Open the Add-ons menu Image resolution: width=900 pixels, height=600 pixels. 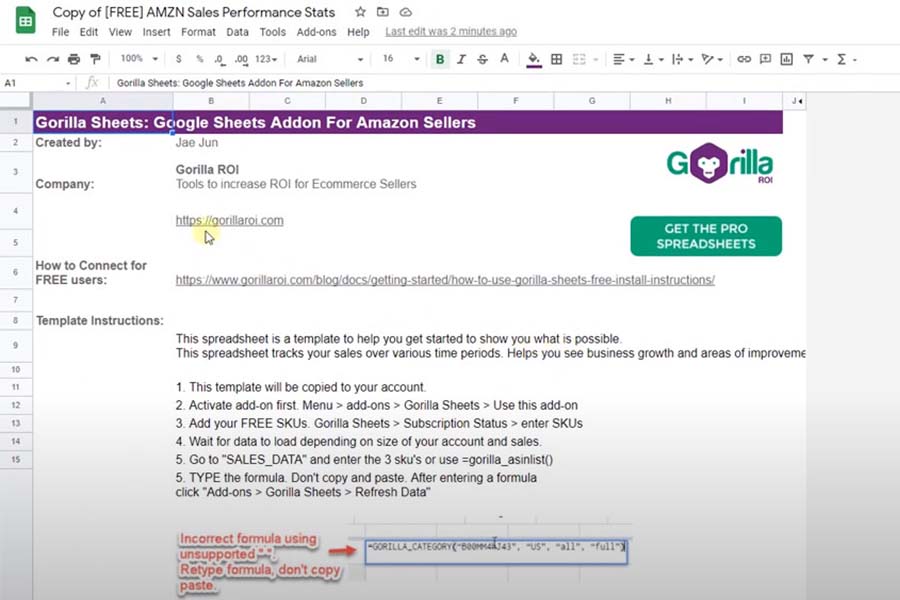(x=316, y=32)
